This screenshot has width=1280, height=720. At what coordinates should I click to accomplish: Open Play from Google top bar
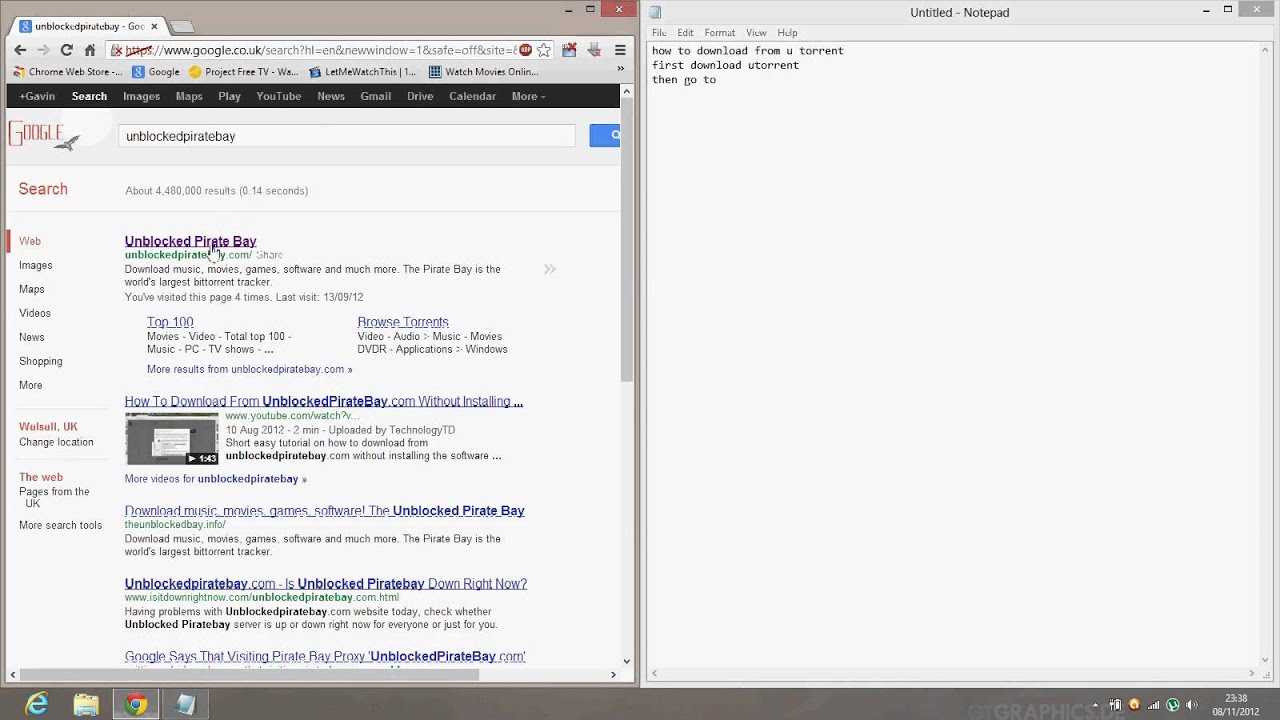[229, 96]
